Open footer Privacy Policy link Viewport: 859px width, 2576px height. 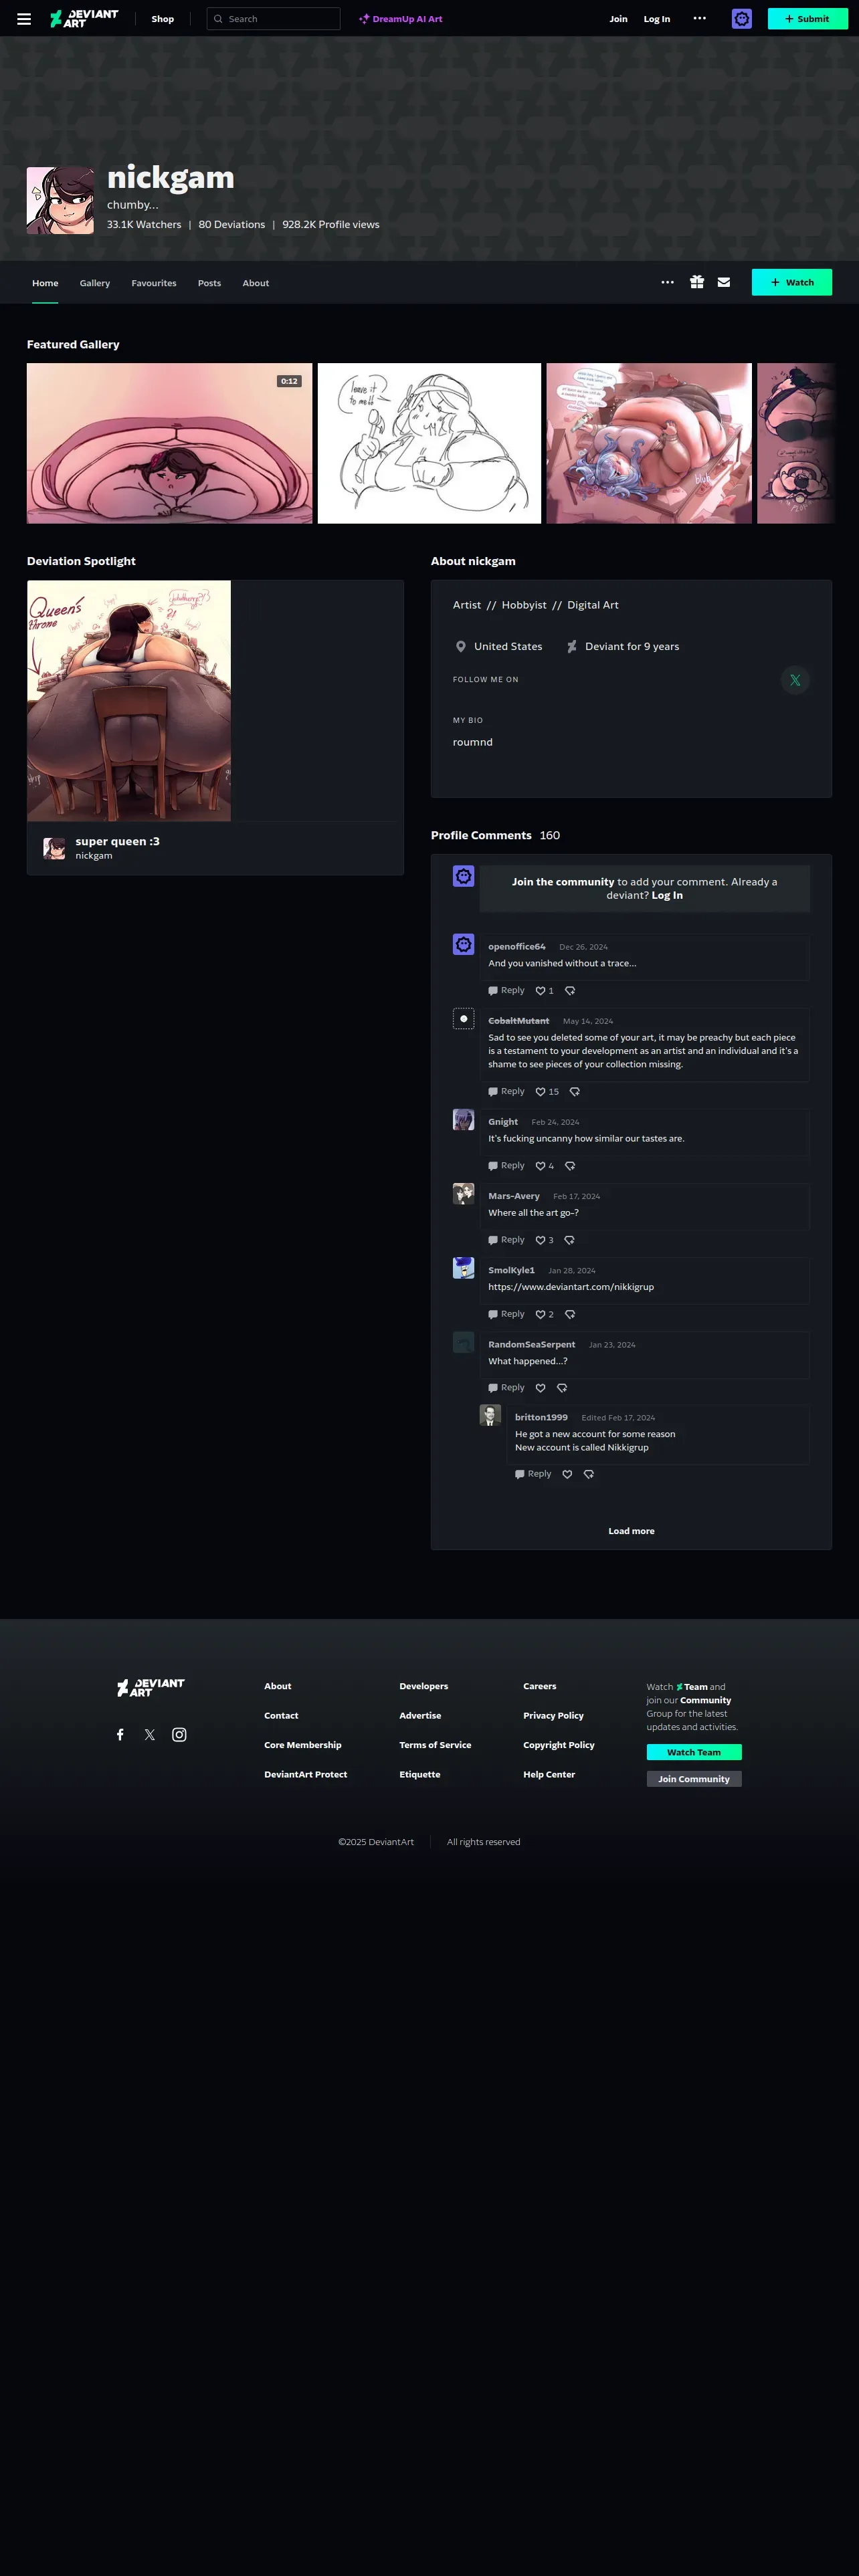point(553,1716)
